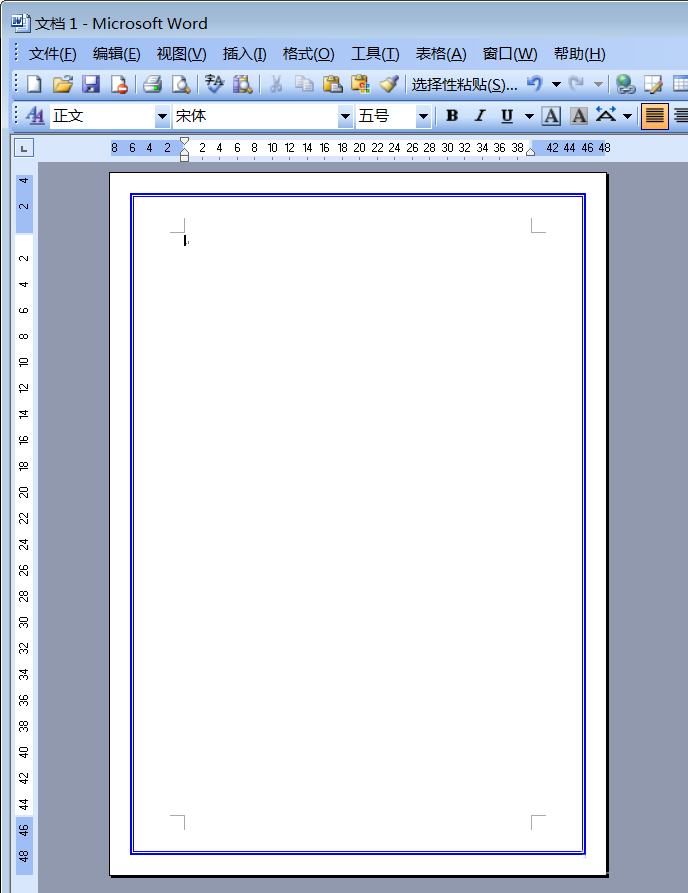The width and height of the screenshot is (688, 893).
Task: Click the Office clipboard paste icon
Action: [x=361, y=84]
